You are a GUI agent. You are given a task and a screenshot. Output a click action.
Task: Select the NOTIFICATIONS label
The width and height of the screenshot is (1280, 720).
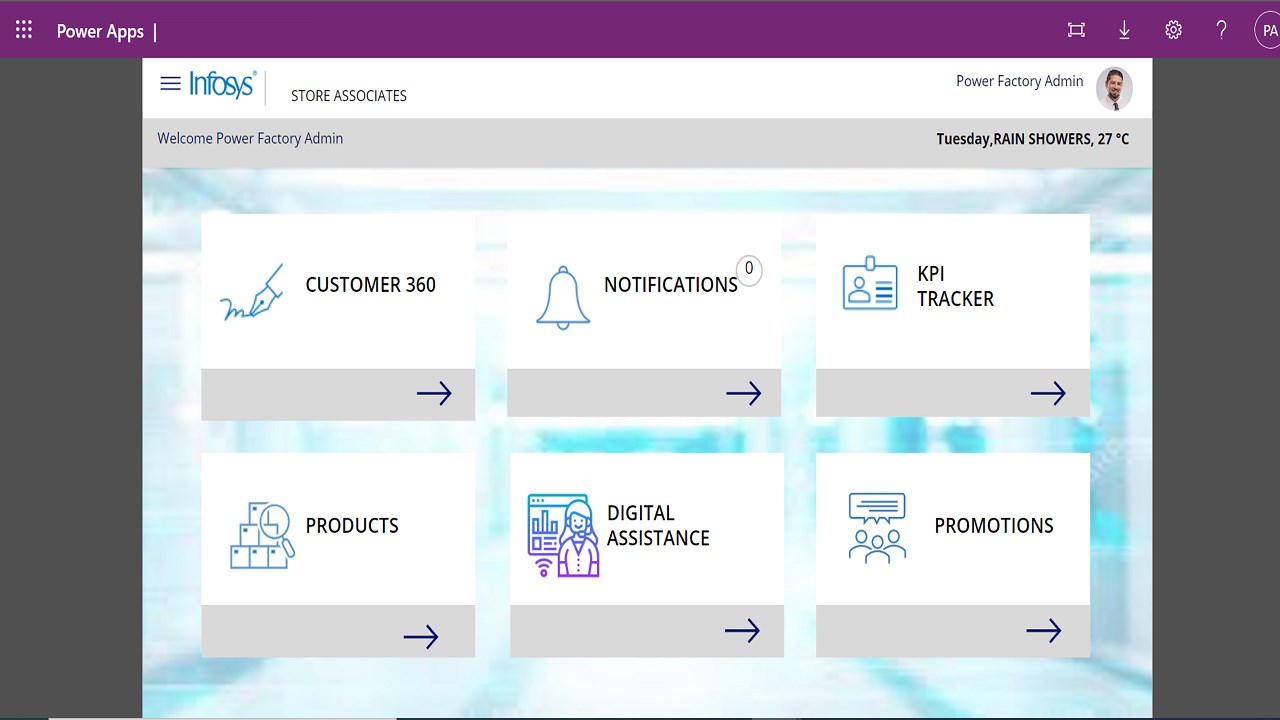tap(670, 285)
